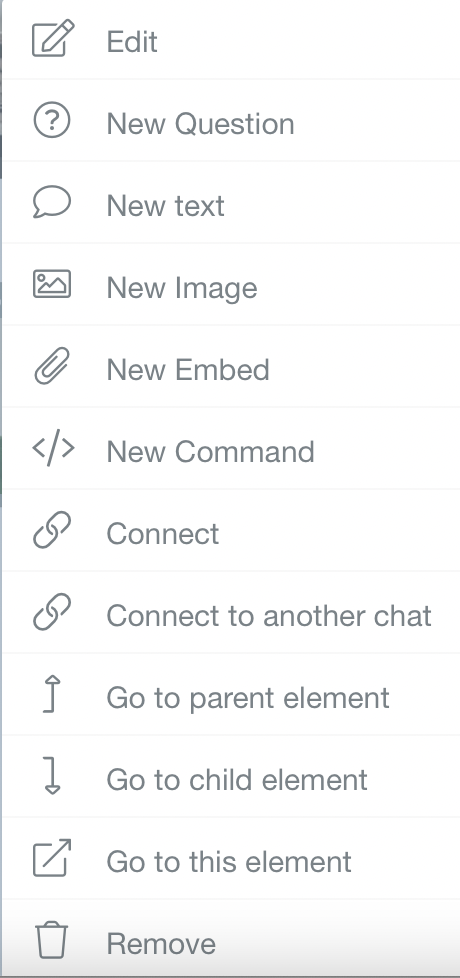The height and width of the screenshot is (978, 460).
Task: Click the picture icon for New Image
Action: pyautogui.click(x=52, y=284)
